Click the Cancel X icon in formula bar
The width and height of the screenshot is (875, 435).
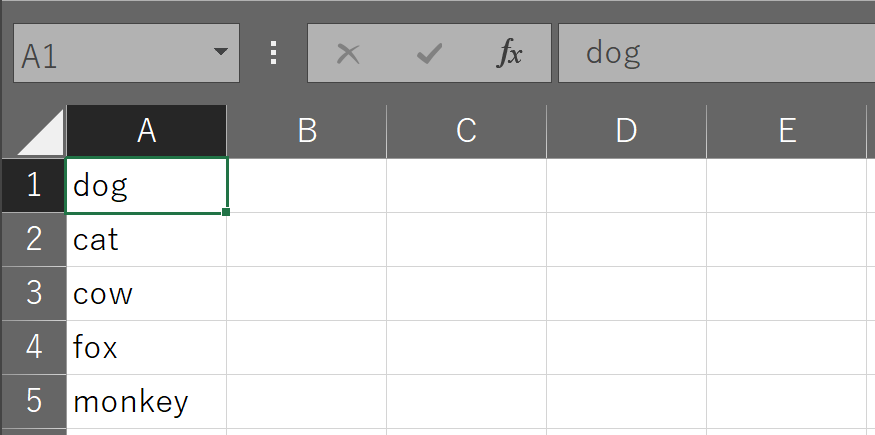[x=348, y=54]
